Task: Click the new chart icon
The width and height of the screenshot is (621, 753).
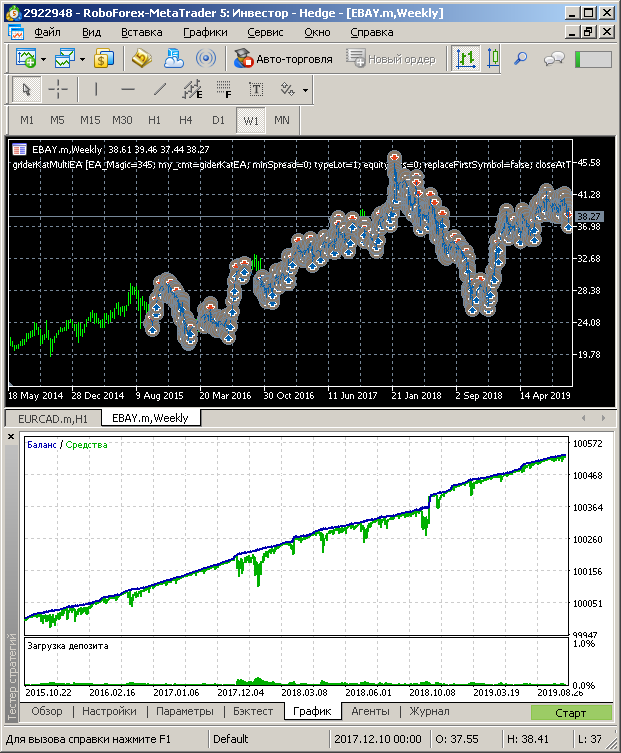Action: tap(26, 59)
